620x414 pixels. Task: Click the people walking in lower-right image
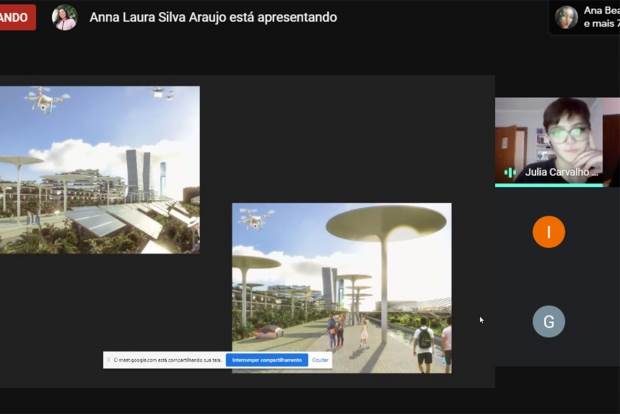(x=335, y=332)
